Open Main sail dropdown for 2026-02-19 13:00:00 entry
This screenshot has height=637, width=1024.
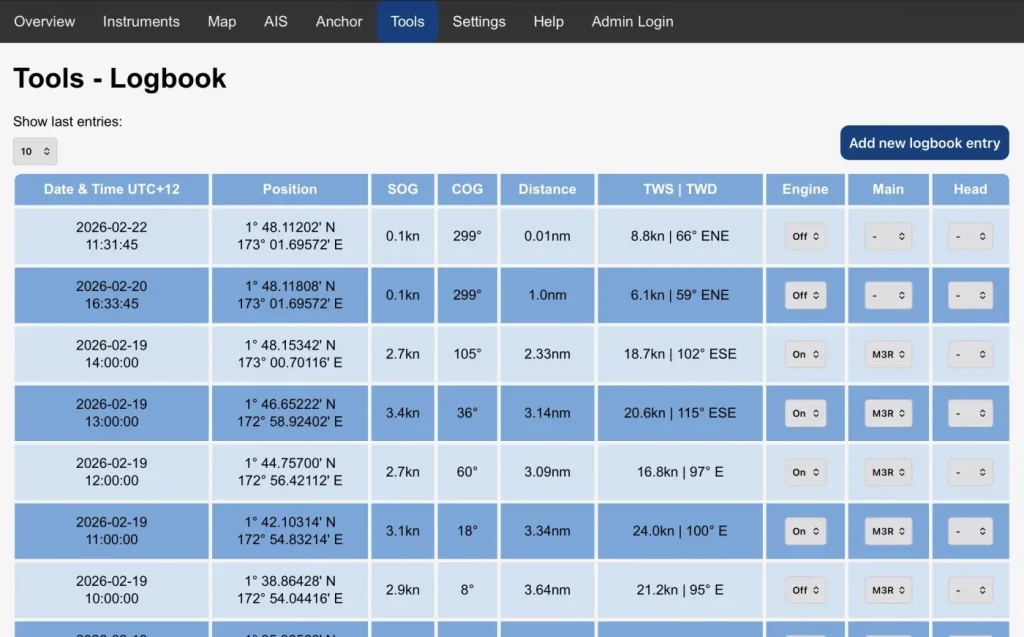click(888, 413)
